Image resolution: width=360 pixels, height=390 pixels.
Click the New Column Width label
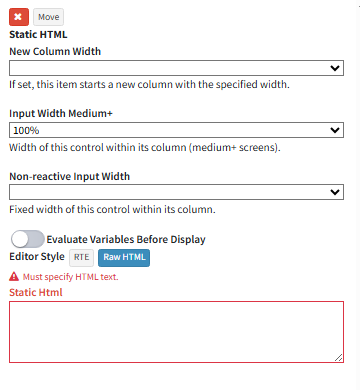tap(55, 51)
